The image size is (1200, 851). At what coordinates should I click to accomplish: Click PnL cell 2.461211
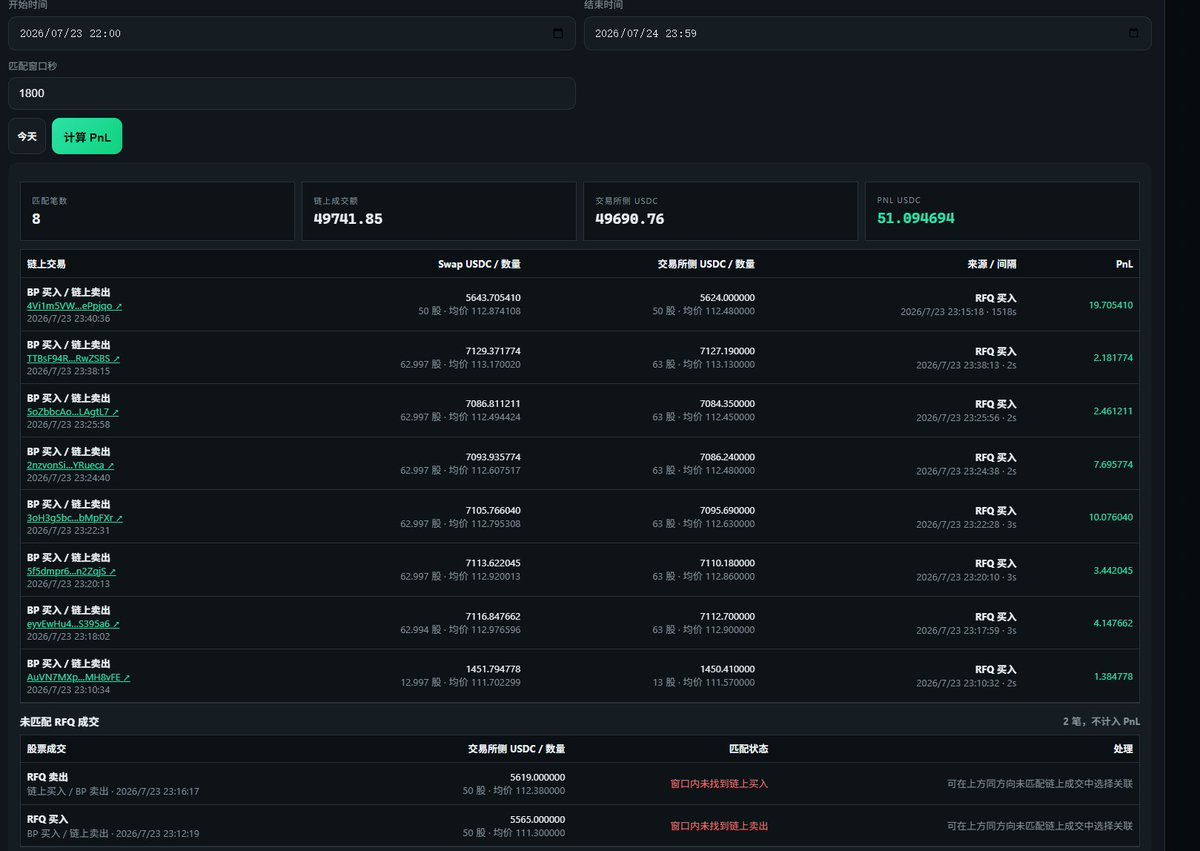[x=1113, y=411]
